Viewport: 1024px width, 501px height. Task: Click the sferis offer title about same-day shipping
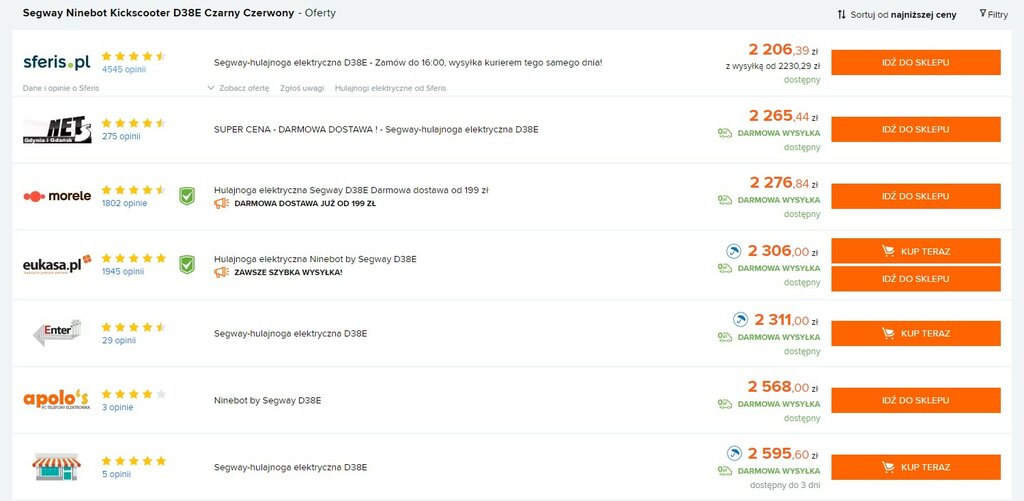[408, 63]
